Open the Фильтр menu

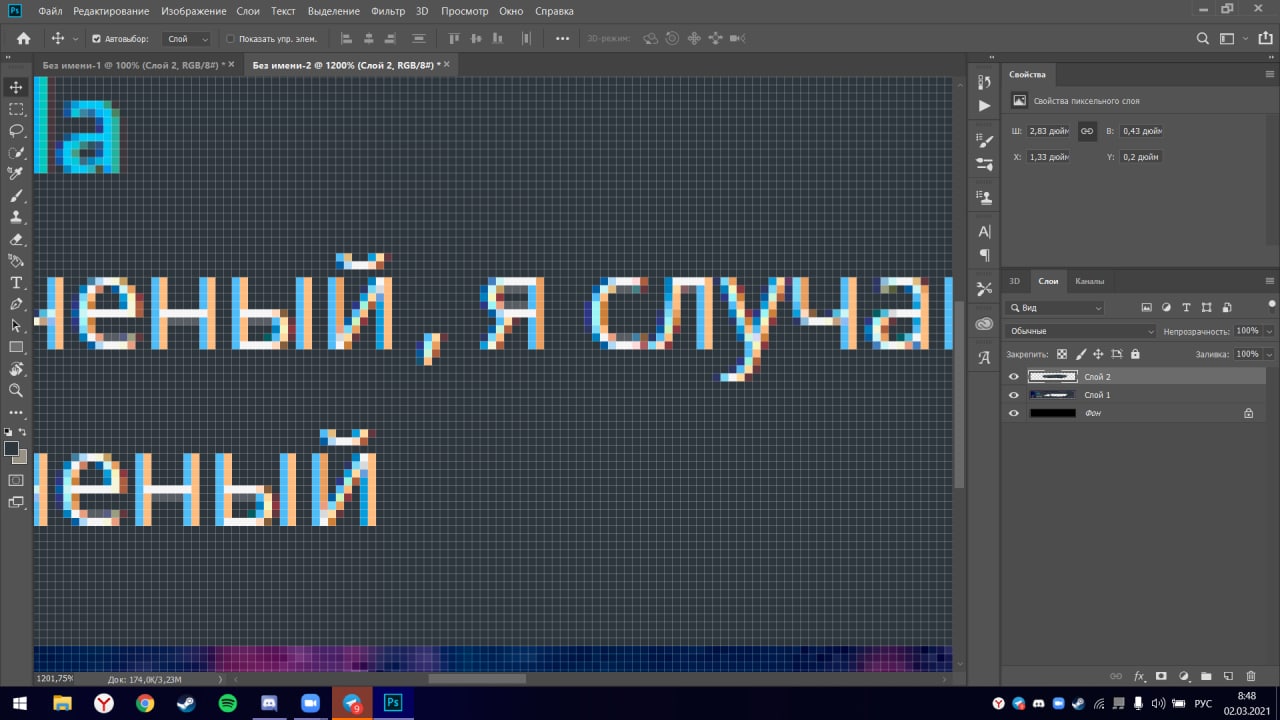[x=388, y=11]
